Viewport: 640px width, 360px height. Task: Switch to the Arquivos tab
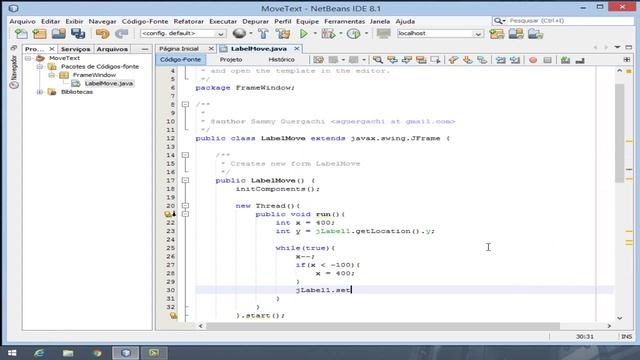tap(112, 49)
